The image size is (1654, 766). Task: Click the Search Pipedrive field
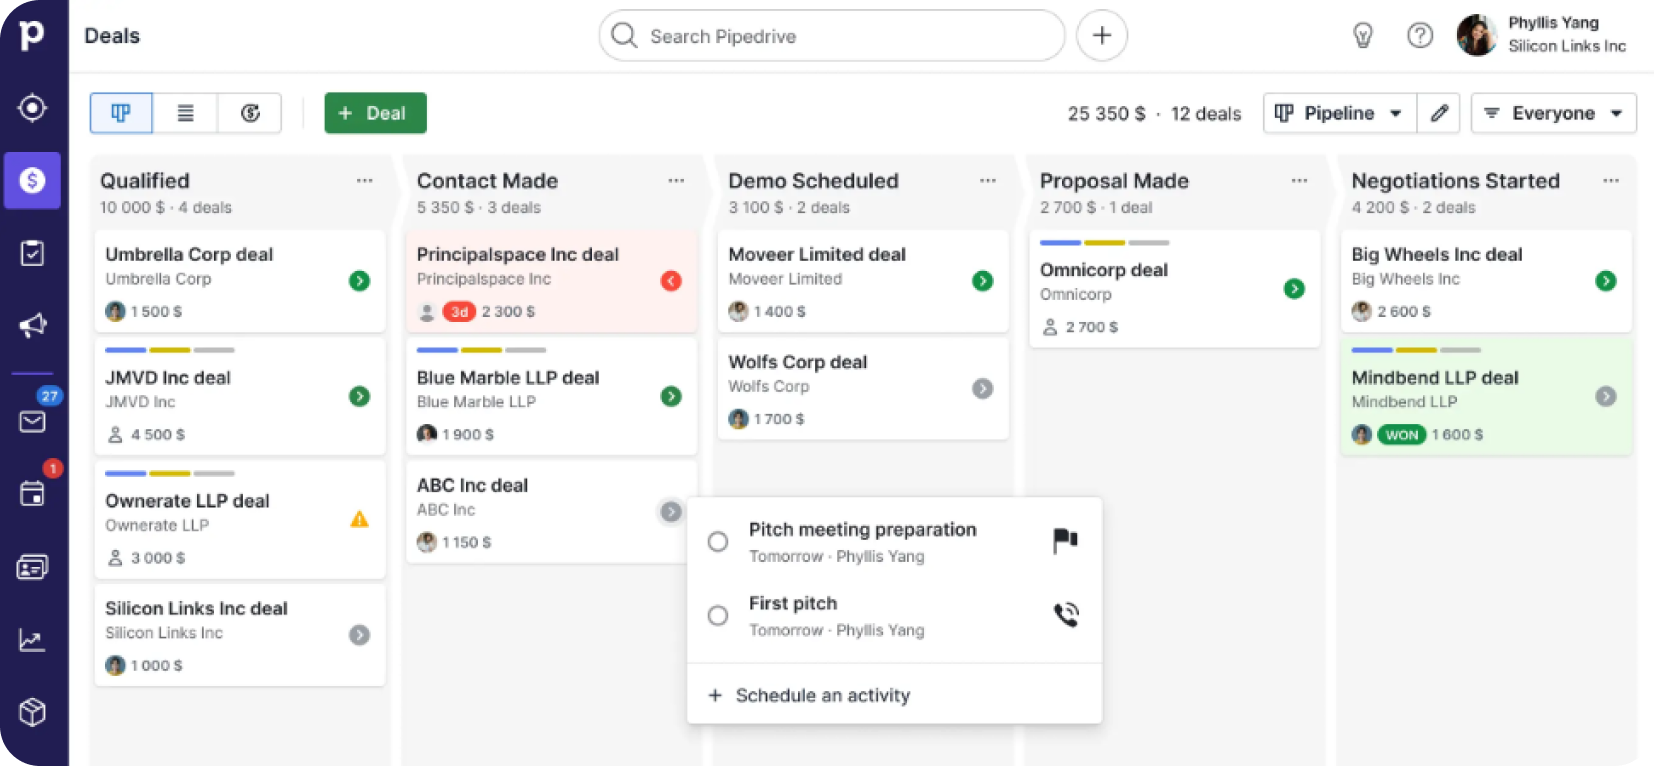pos(832,36)
